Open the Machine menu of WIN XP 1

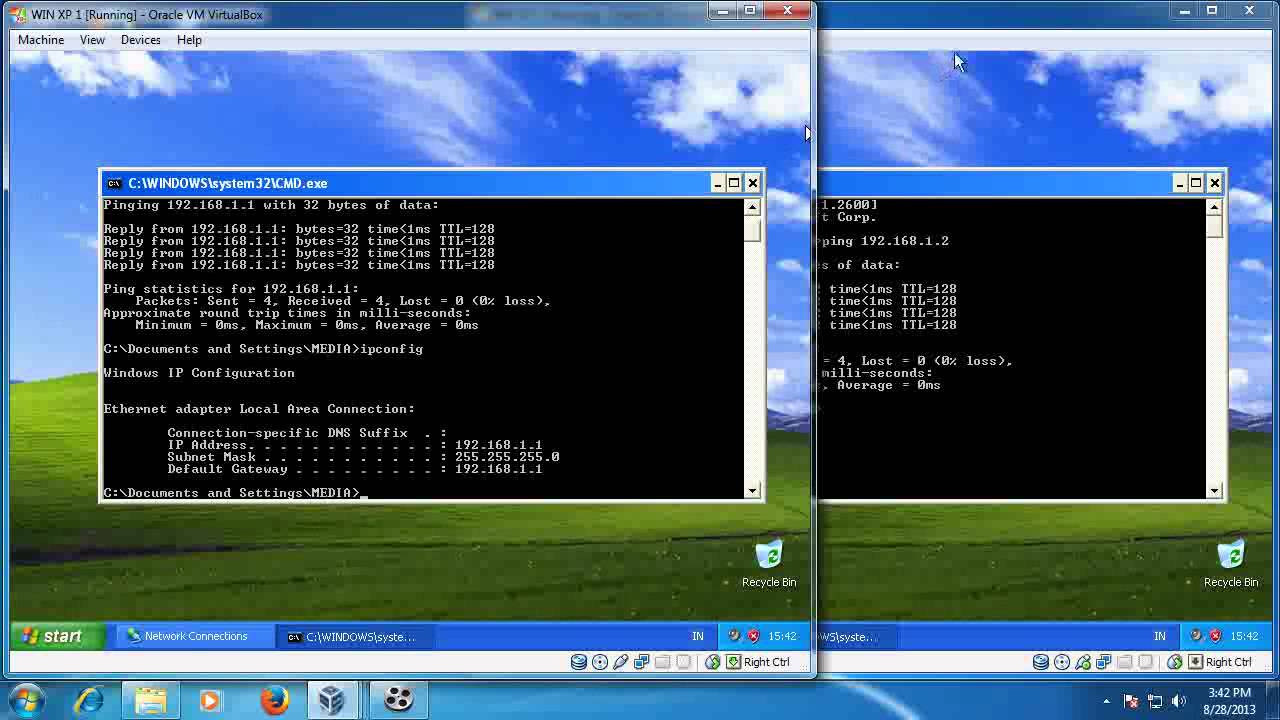[41, 40]
